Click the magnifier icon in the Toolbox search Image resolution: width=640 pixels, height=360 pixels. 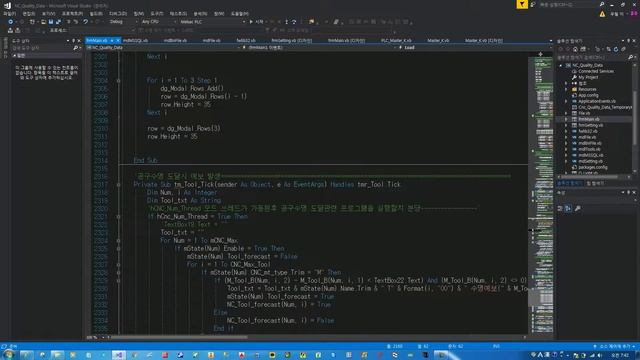[x=76, y=48]
